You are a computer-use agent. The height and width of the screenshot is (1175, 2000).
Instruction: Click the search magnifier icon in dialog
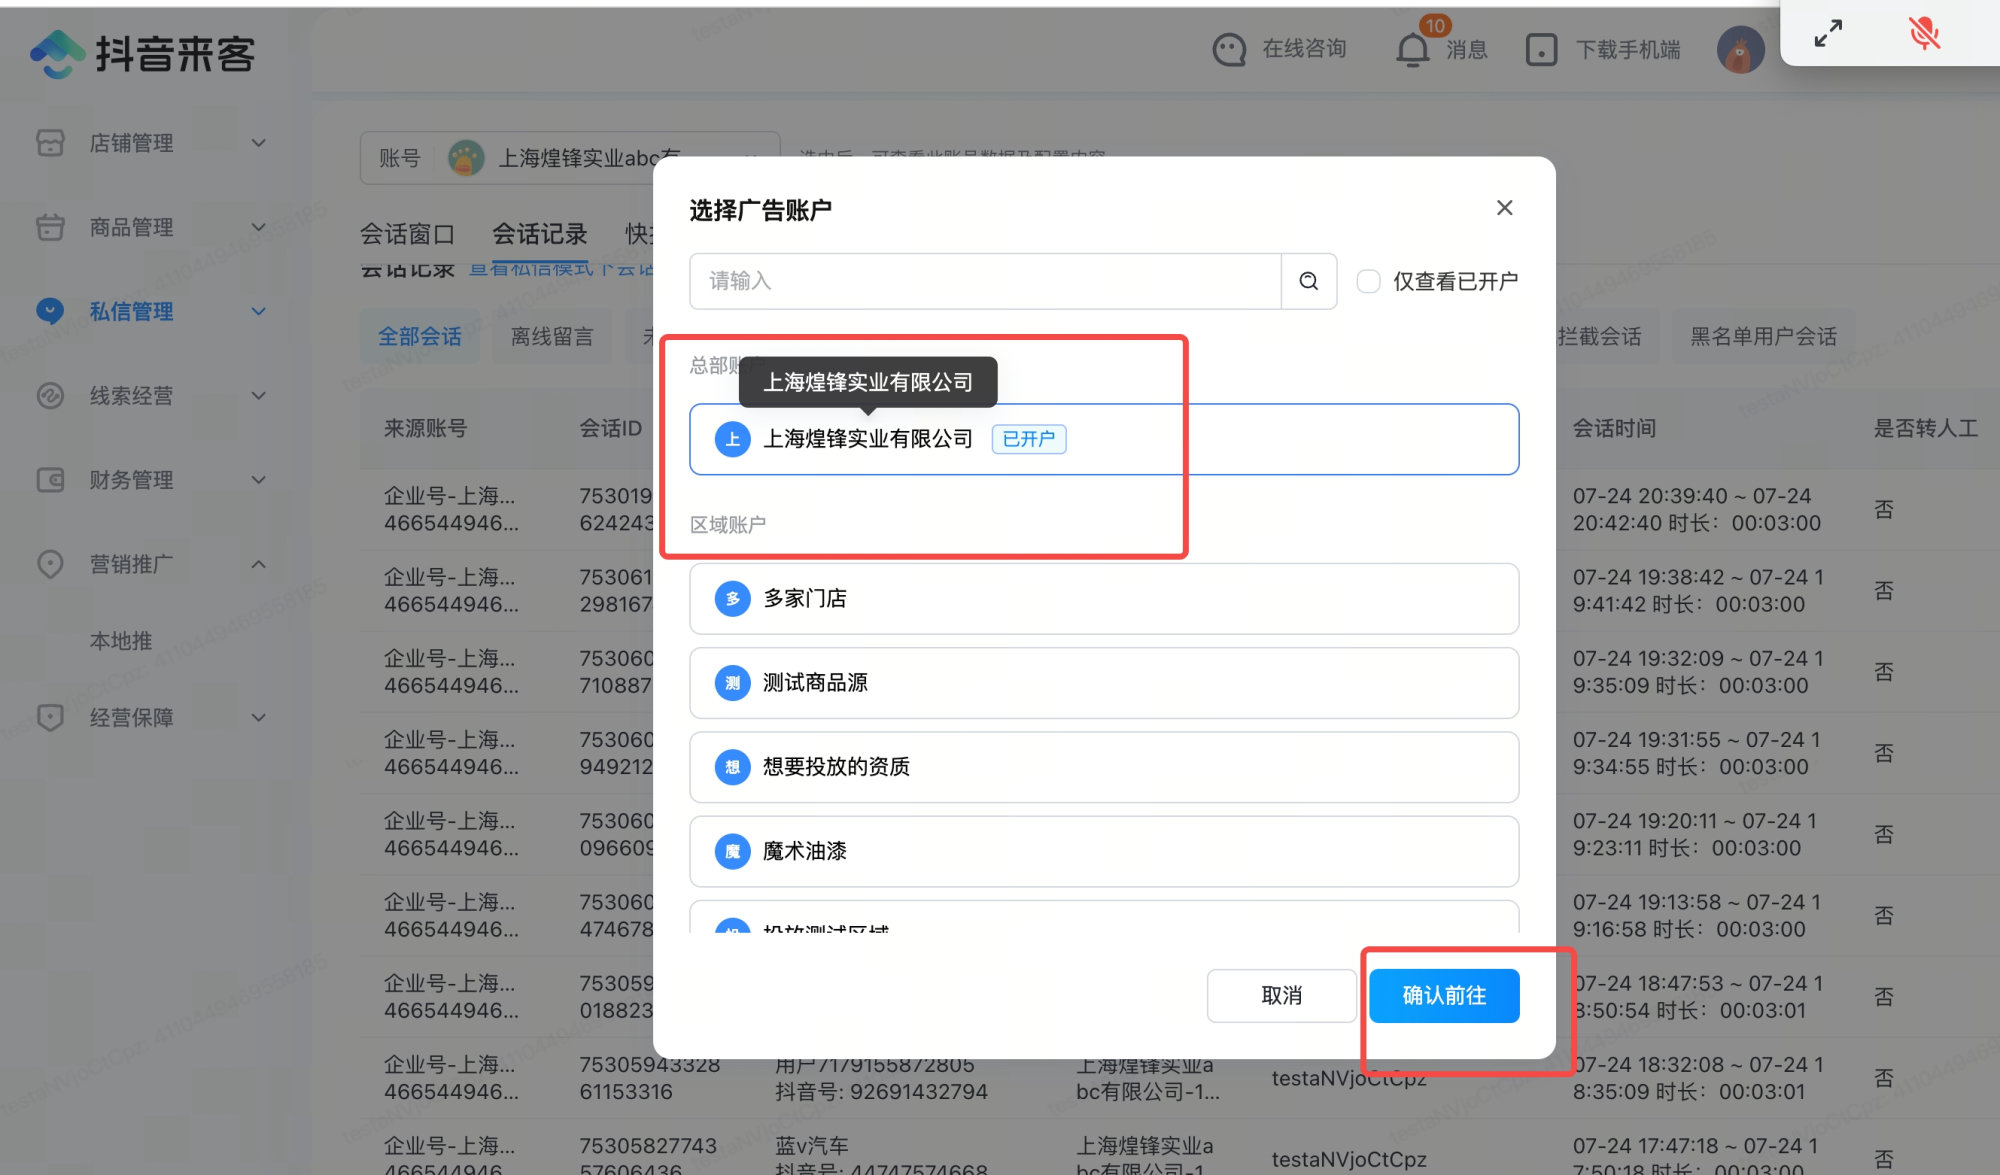click(1308, 281)
